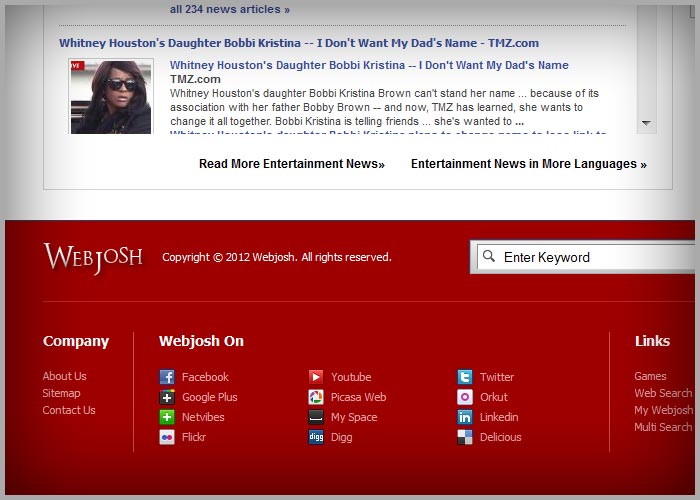Open the About Us page

point(64,376)
